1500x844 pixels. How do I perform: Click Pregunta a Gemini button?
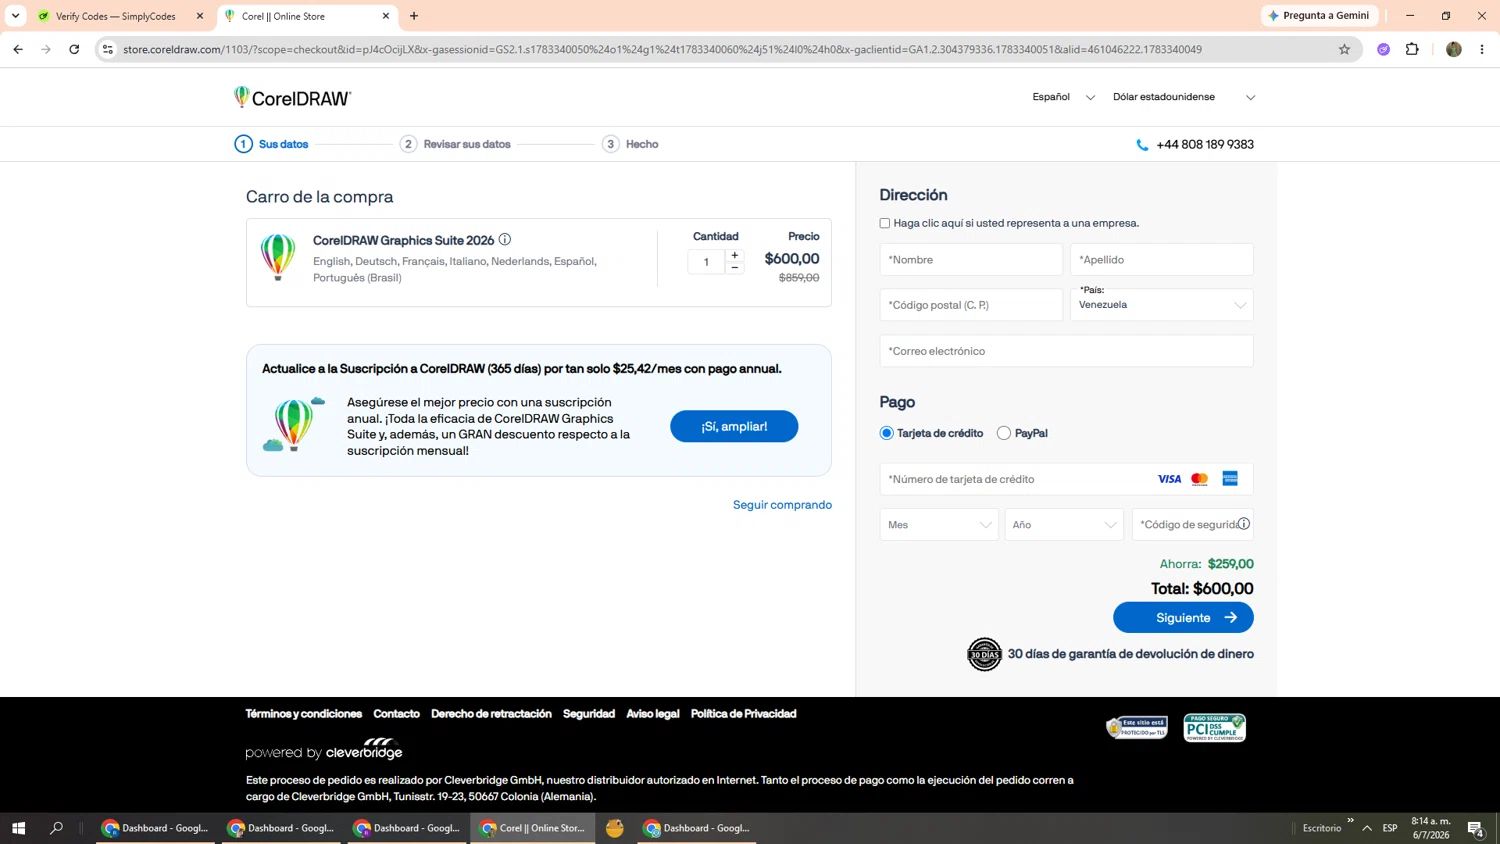1319,16
